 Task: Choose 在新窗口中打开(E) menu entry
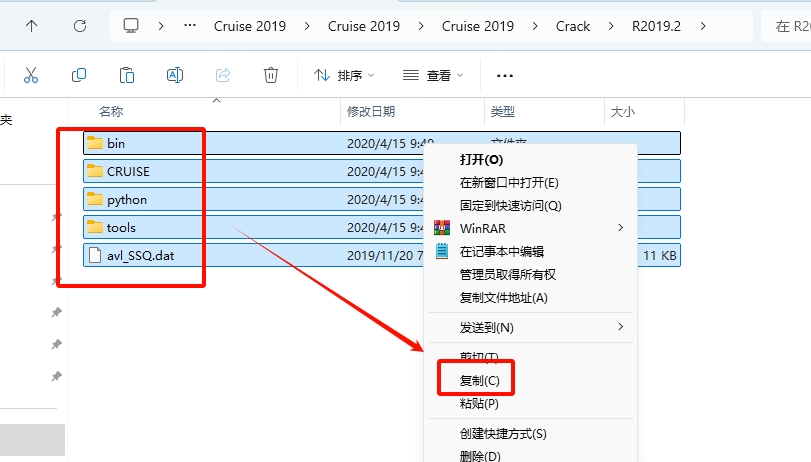click(530, 182)
